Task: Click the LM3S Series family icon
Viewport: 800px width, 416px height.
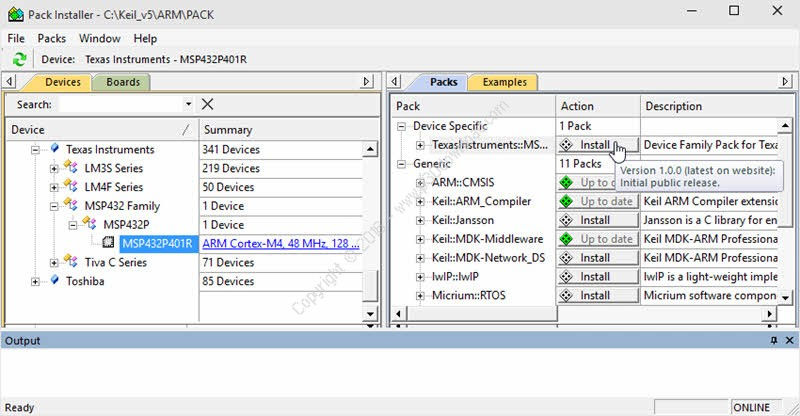Action: tap(70, 167)
